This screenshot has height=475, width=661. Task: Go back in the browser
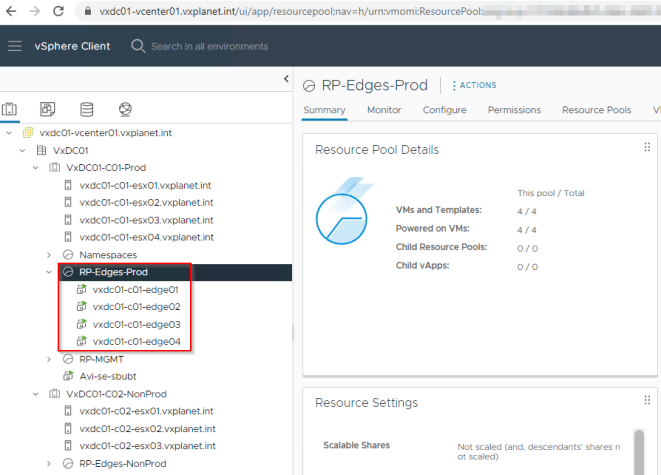coord(11,11)
